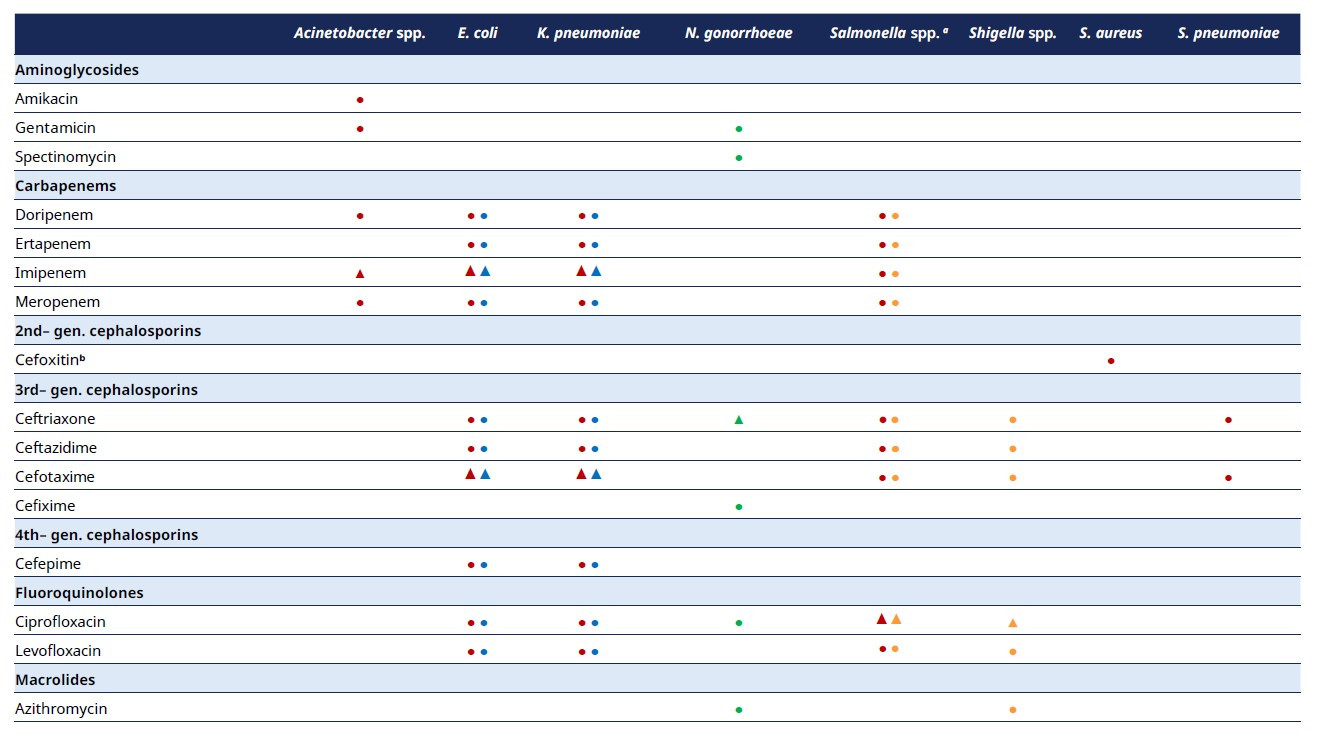Screen dimensions: 1332x744
Task: Click the red dot for Cefotaxime under S. pneumoniae
Action: click(1228, 478)
